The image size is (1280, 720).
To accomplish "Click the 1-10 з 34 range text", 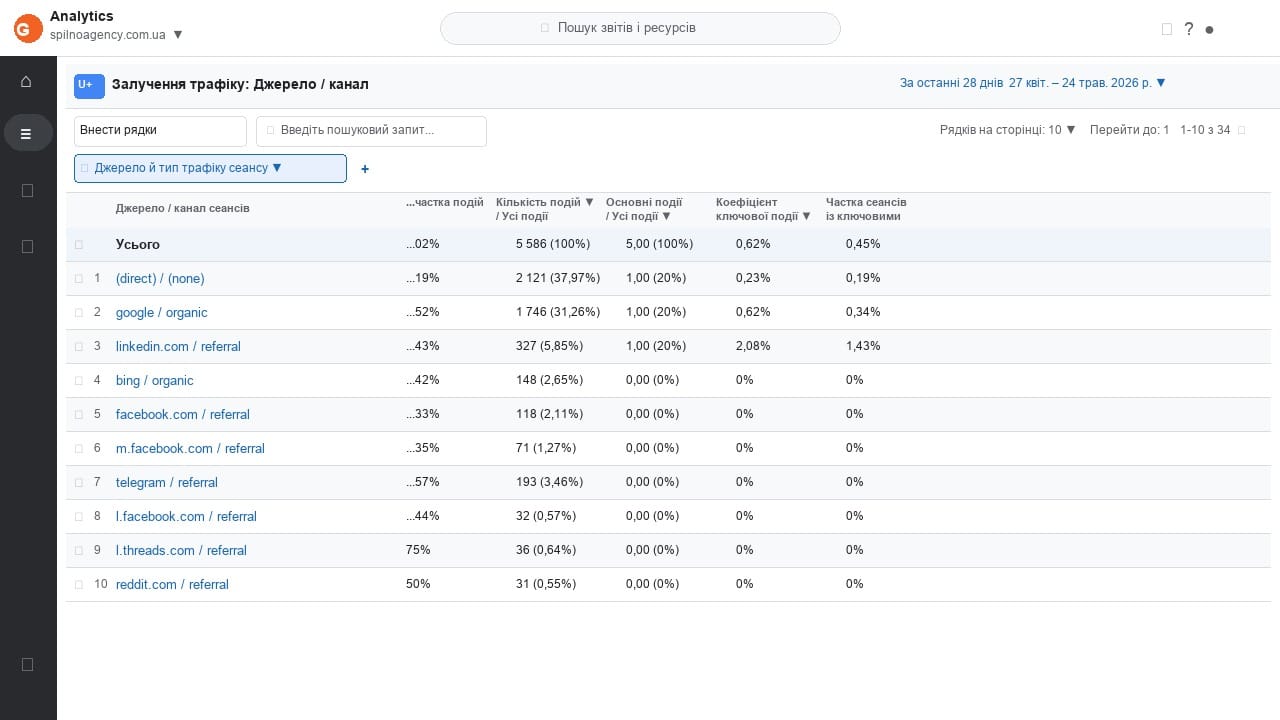I will pos(1205,130).
